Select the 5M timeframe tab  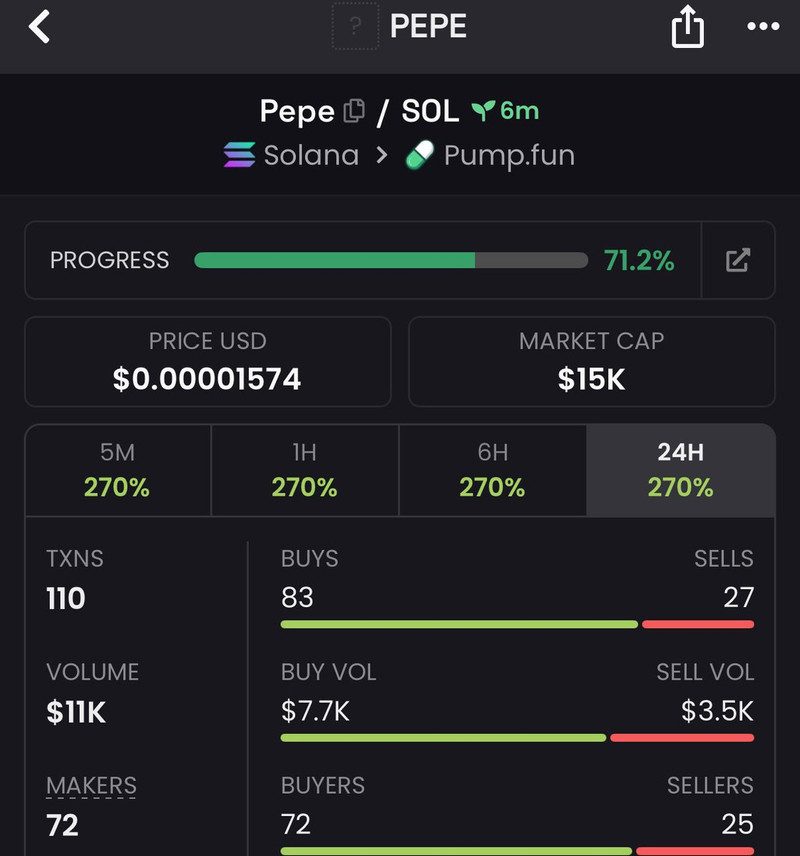point(117,470)
